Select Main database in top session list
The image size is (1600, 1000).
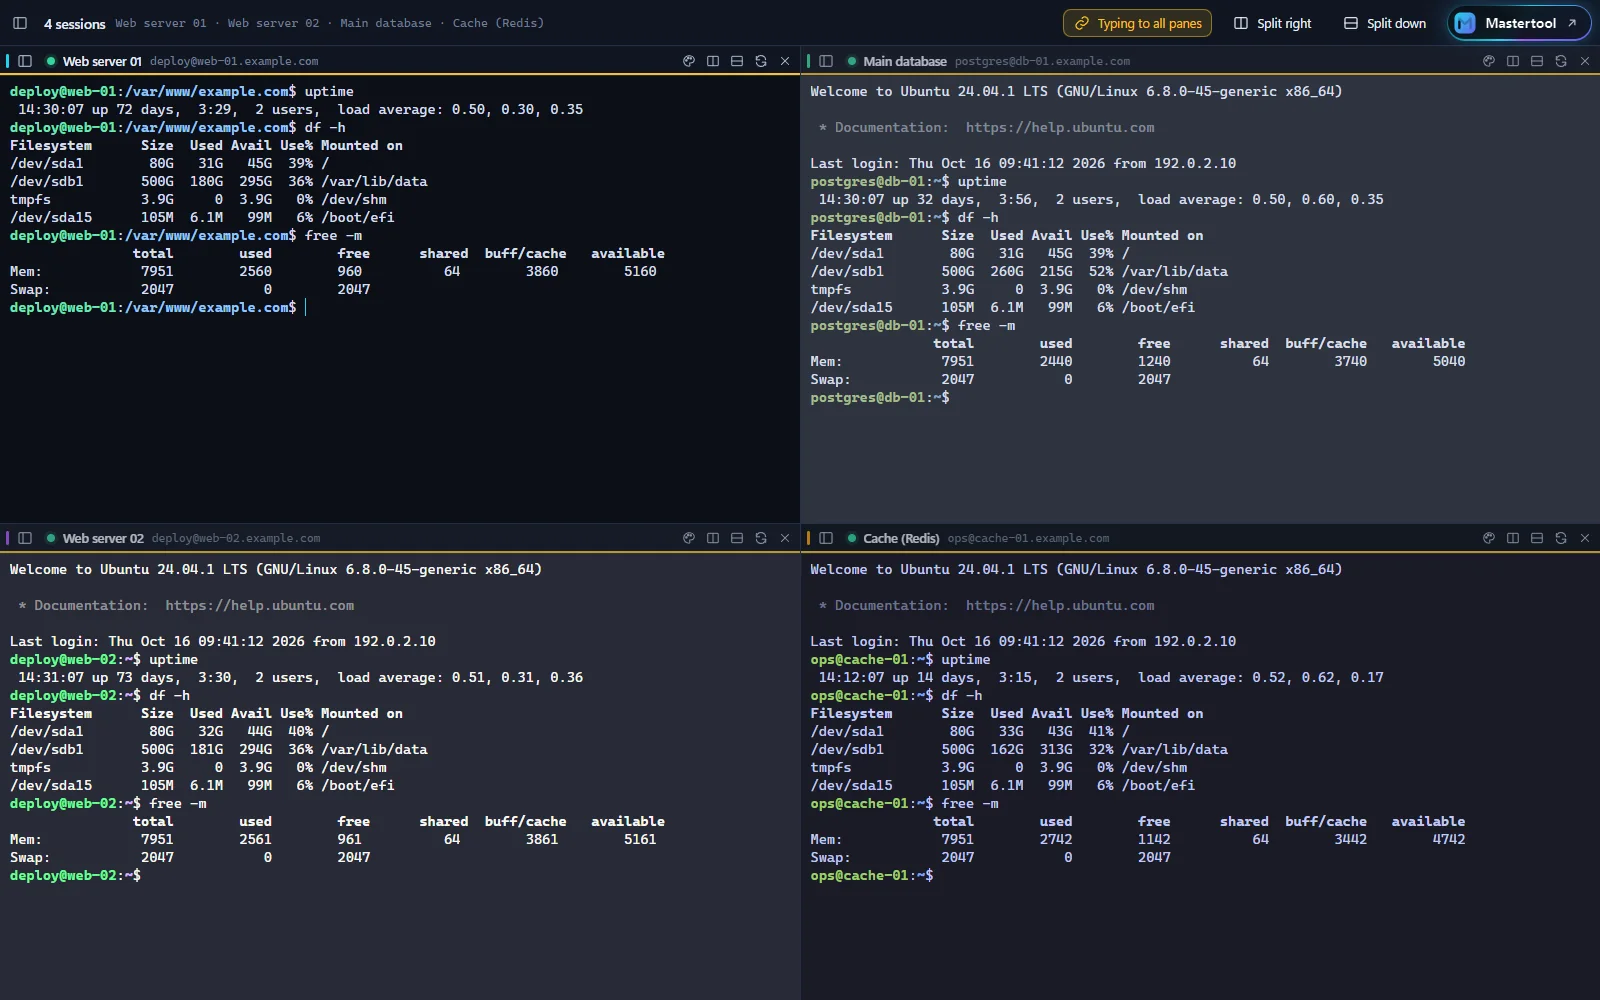point(386,23)
